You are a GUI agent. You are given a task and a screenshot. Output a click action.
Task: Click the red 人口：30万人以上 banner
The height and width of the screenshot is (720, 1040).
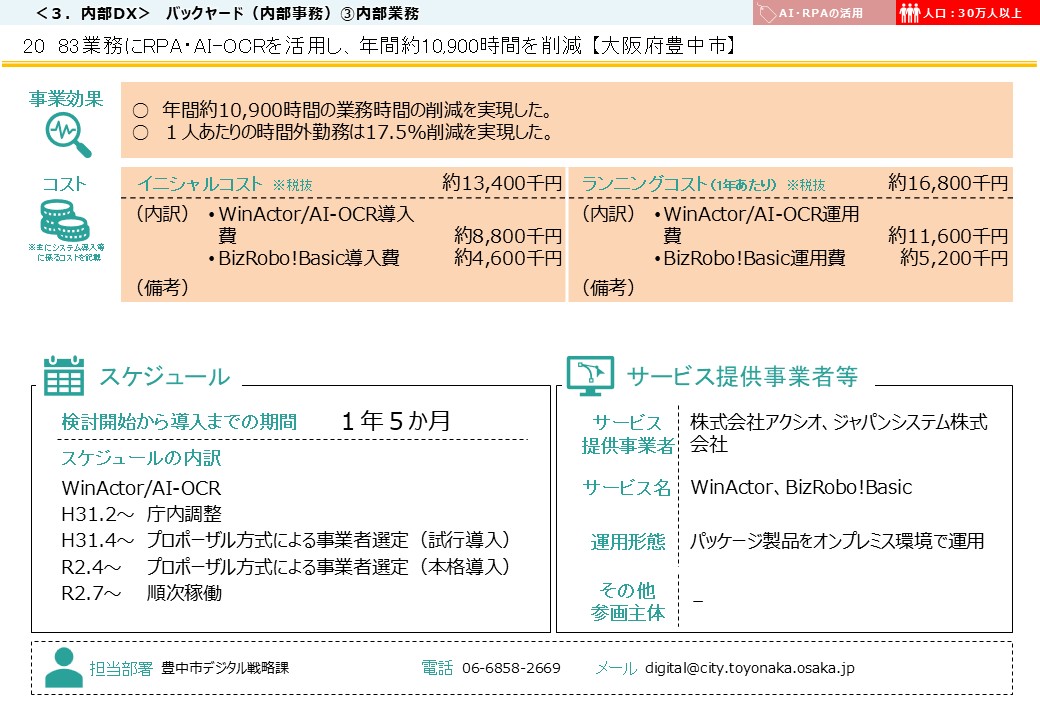(x=970, y=14)
